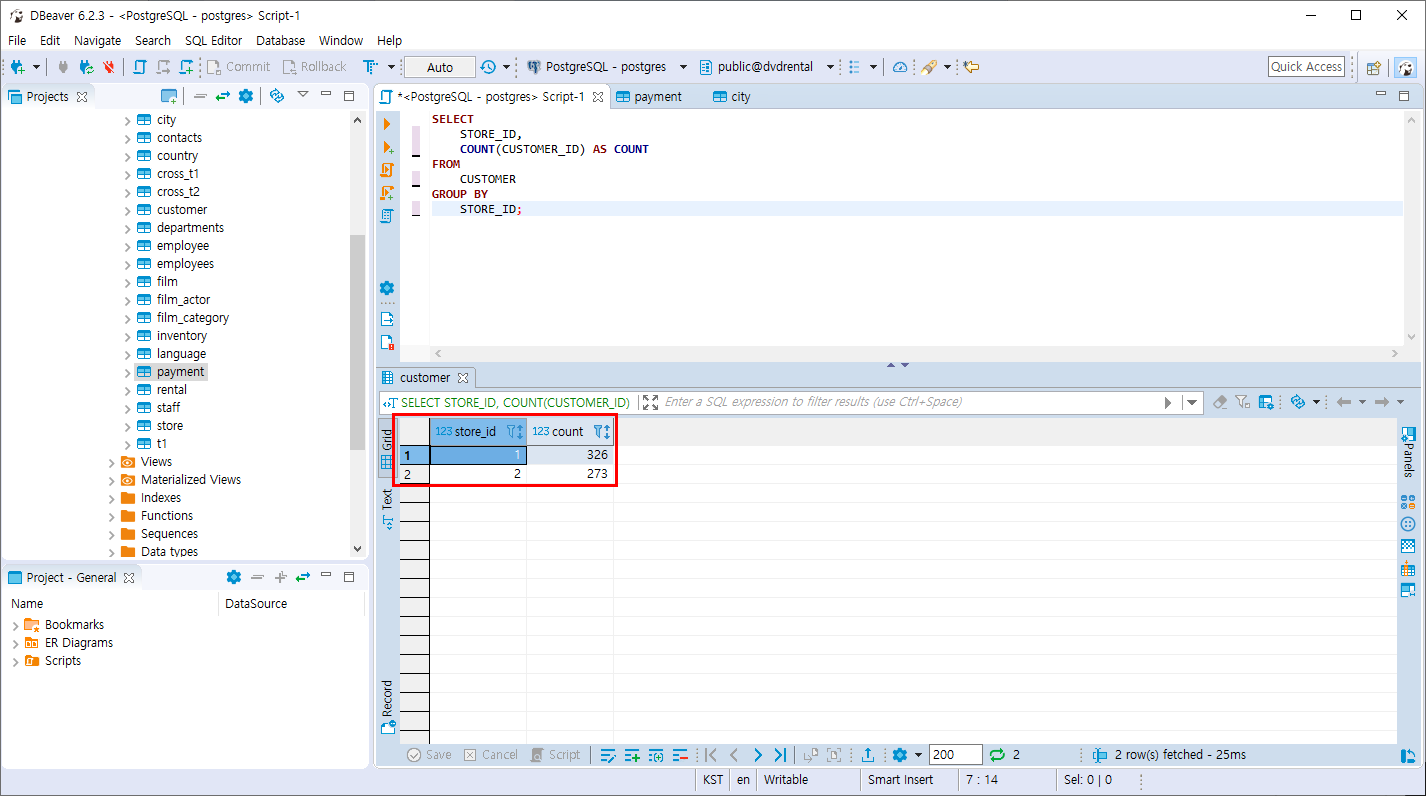The height and width of the screenshot is (796, 1426).
Task: Go to the last result row
Action: (x=781, y=755)
